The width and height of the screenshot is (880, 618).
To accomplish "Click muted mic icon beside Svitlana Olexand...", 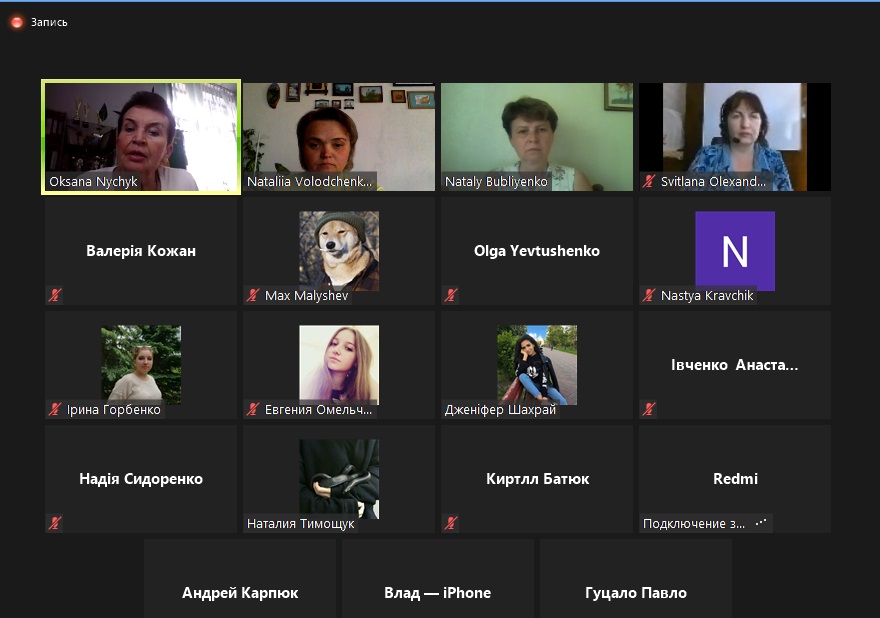I will (x=649, y=181).
